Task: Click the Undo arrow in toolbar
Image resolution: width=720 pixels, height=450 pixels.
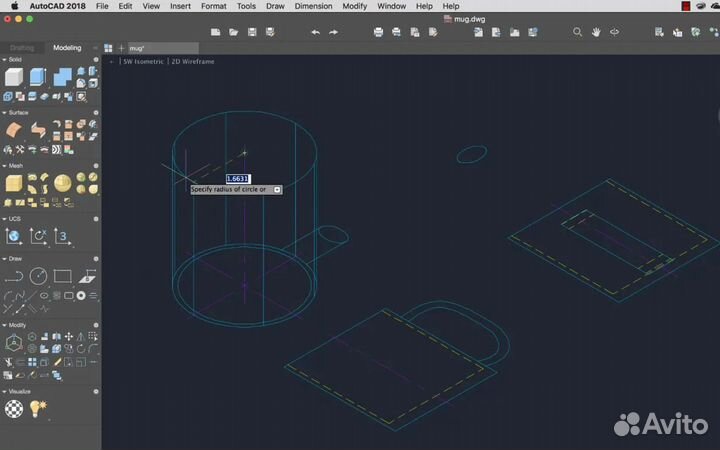Action: 315,32
